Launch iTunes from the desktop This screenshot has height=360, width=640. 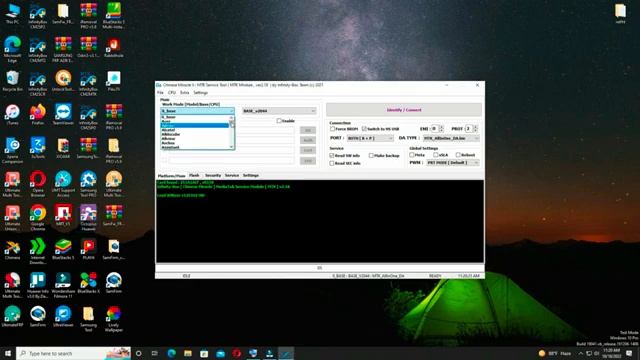click(x=12, y=114)
